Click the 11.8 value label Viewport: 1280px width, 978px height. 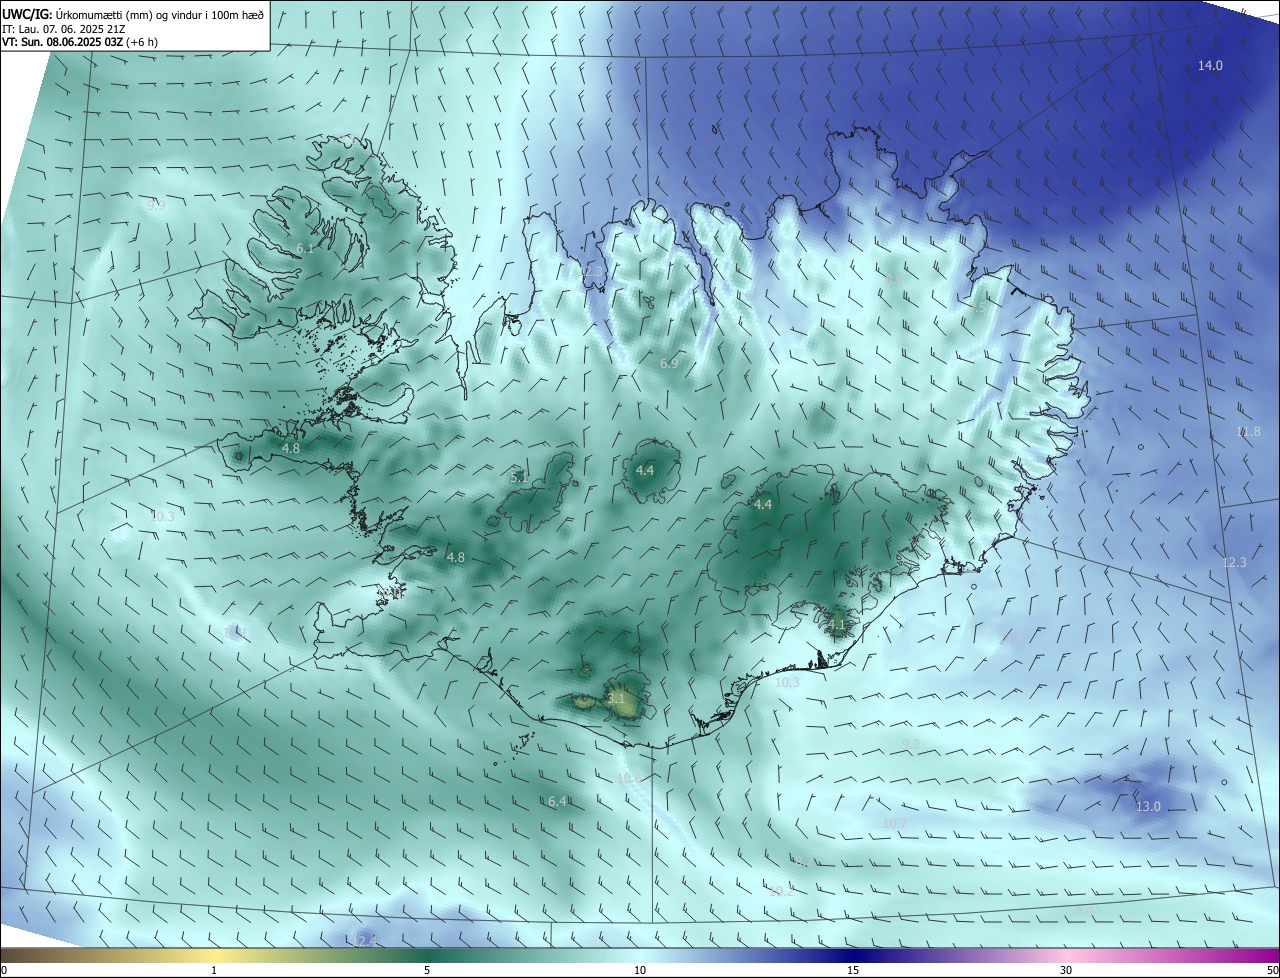click(1248, 432)
